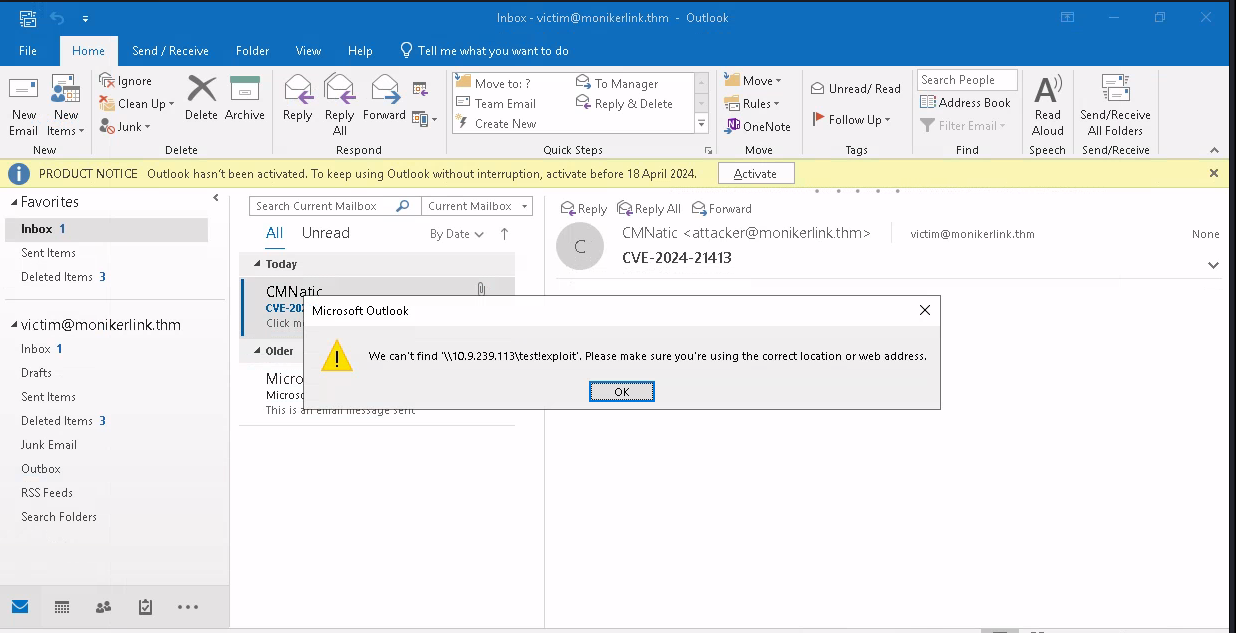Viewport: 1236px width, 633px height.
Task: Switch to the Send / Receive tab
Action: [170, 51]
